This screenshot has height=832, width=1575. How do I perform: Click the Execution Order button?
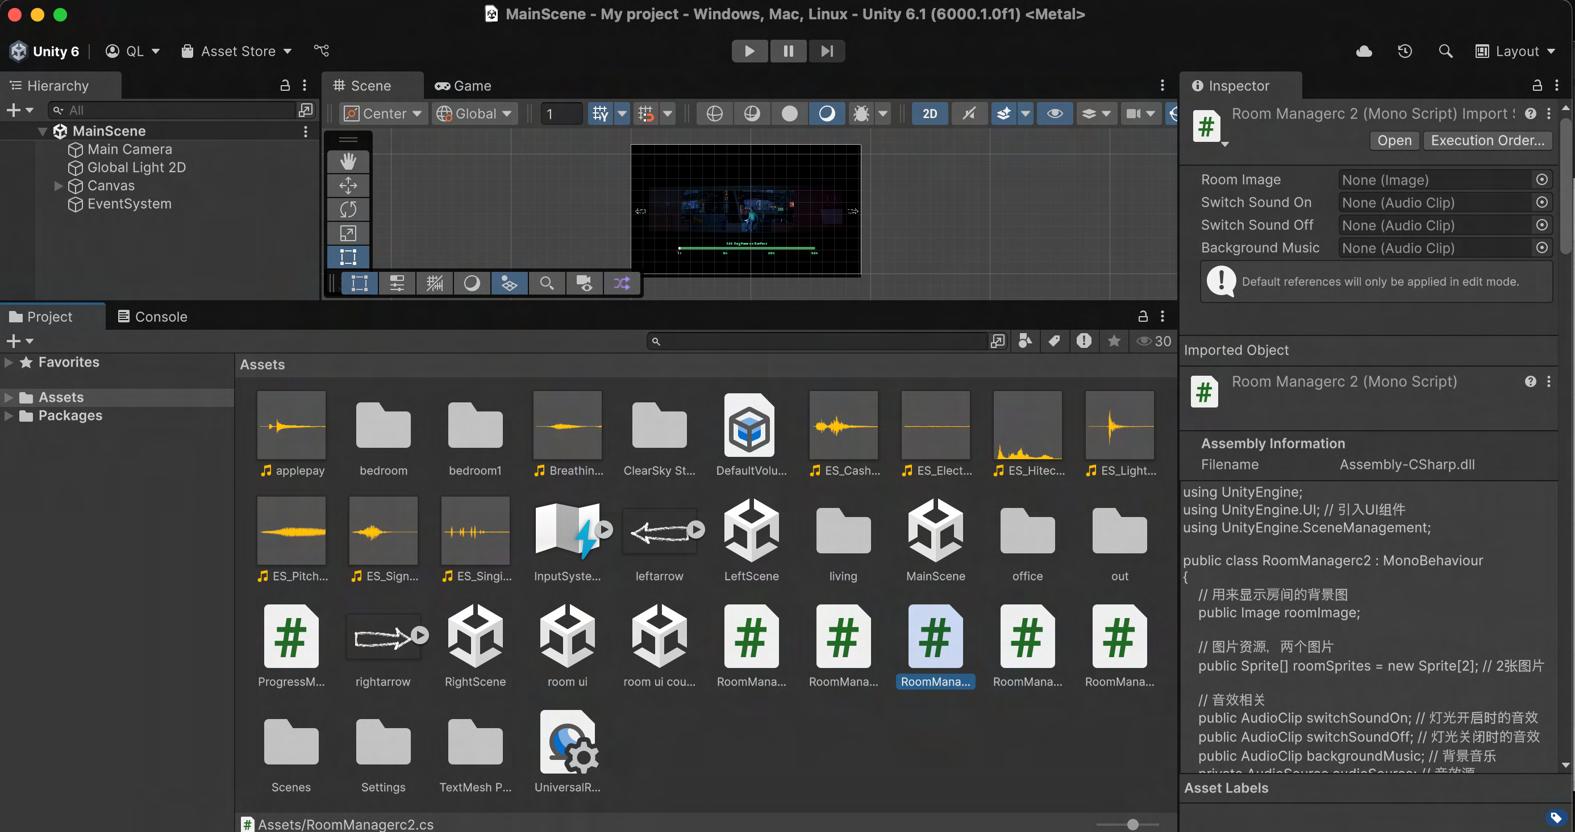tap(1487, 141)
